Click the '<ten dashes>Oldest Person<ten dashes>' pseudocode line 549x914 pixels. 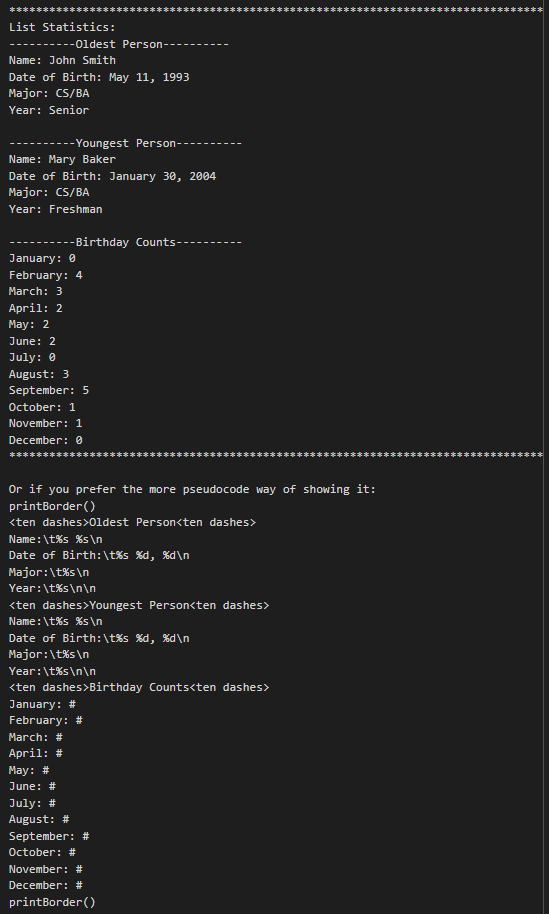click(x=132, y=522)
